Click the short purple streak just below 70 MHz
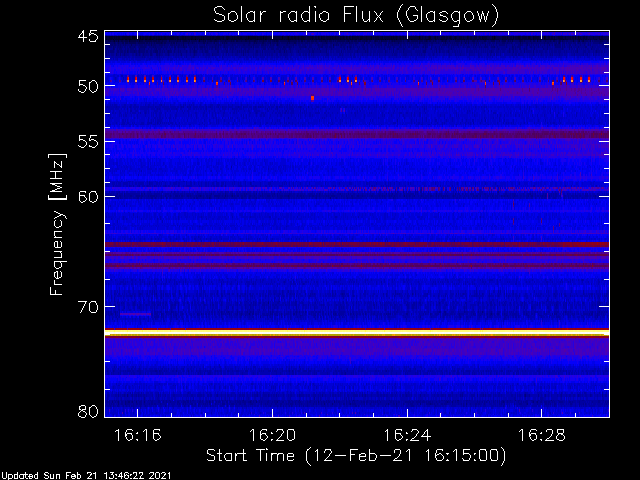Screen dimensions: 640x480 point(136,314)
